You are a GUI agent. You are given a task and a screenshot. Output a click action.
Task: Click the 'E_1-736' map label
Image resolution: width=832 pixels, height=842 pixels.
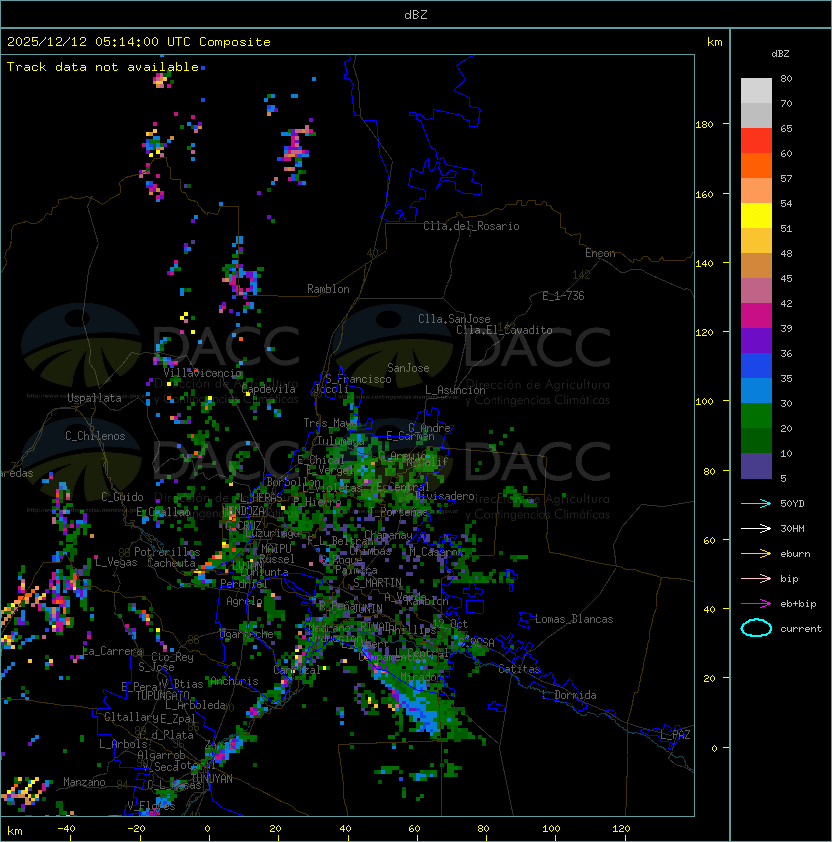click(563, 296)
